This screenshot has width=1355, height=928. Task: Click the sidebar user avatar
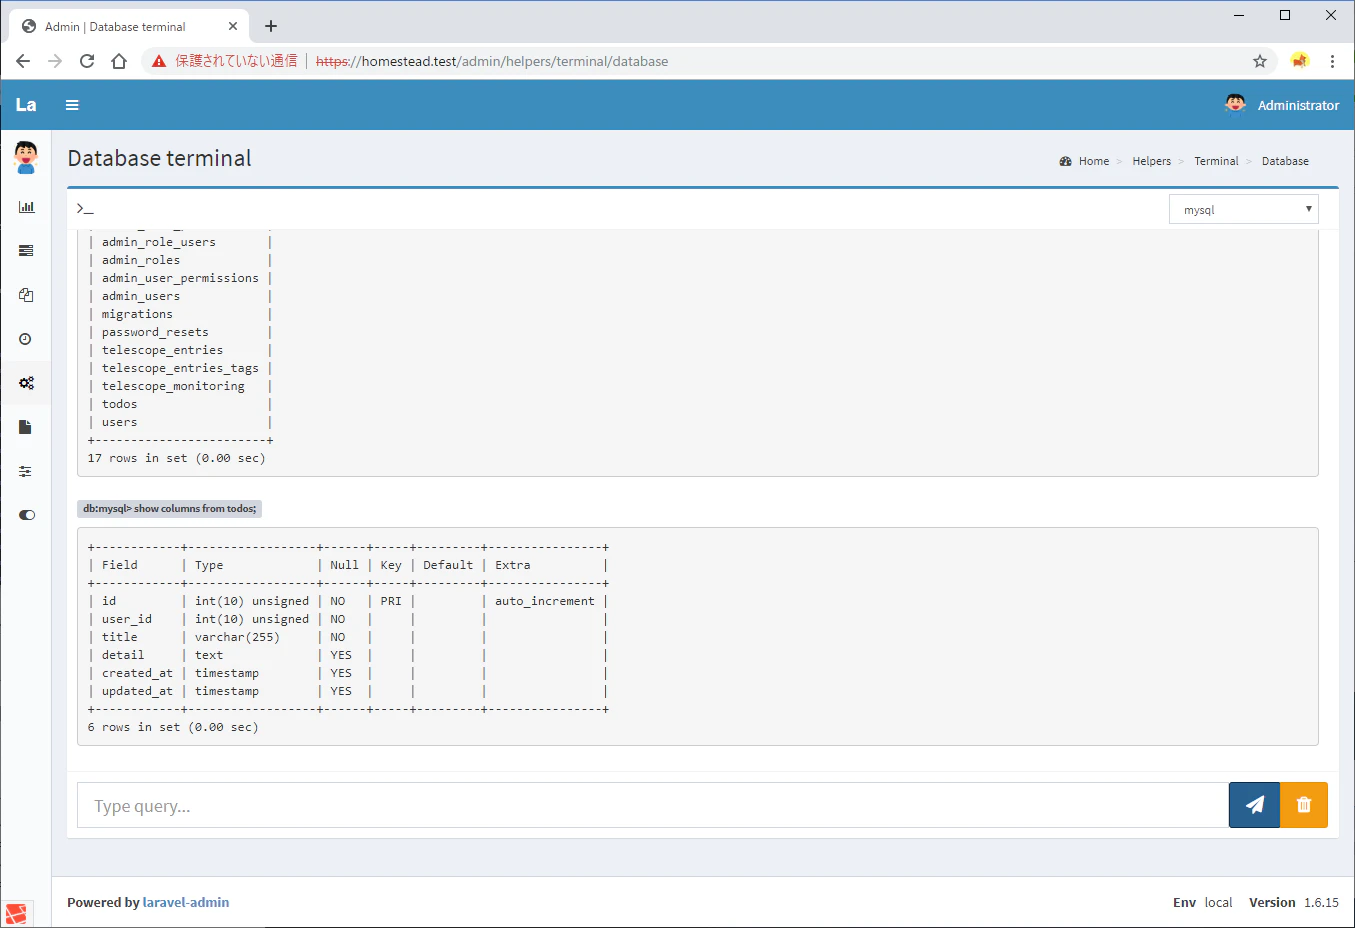(26, 158)
